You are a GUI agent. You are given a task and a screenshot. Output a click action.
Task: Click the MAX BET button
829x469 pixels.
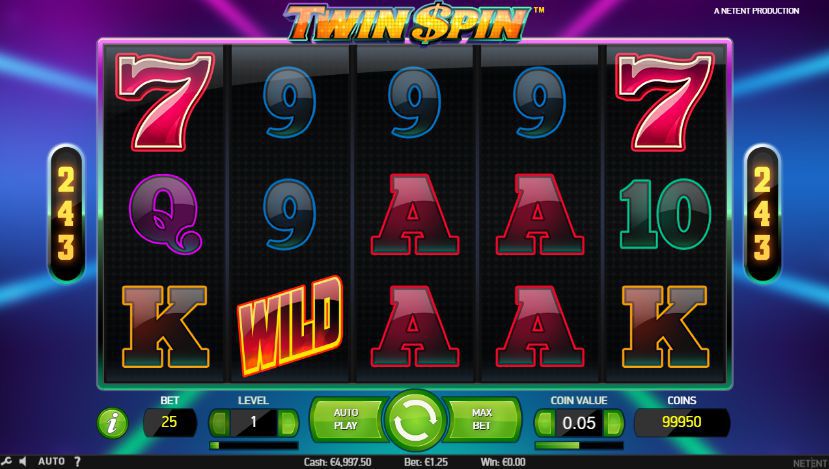coord(482,419)
